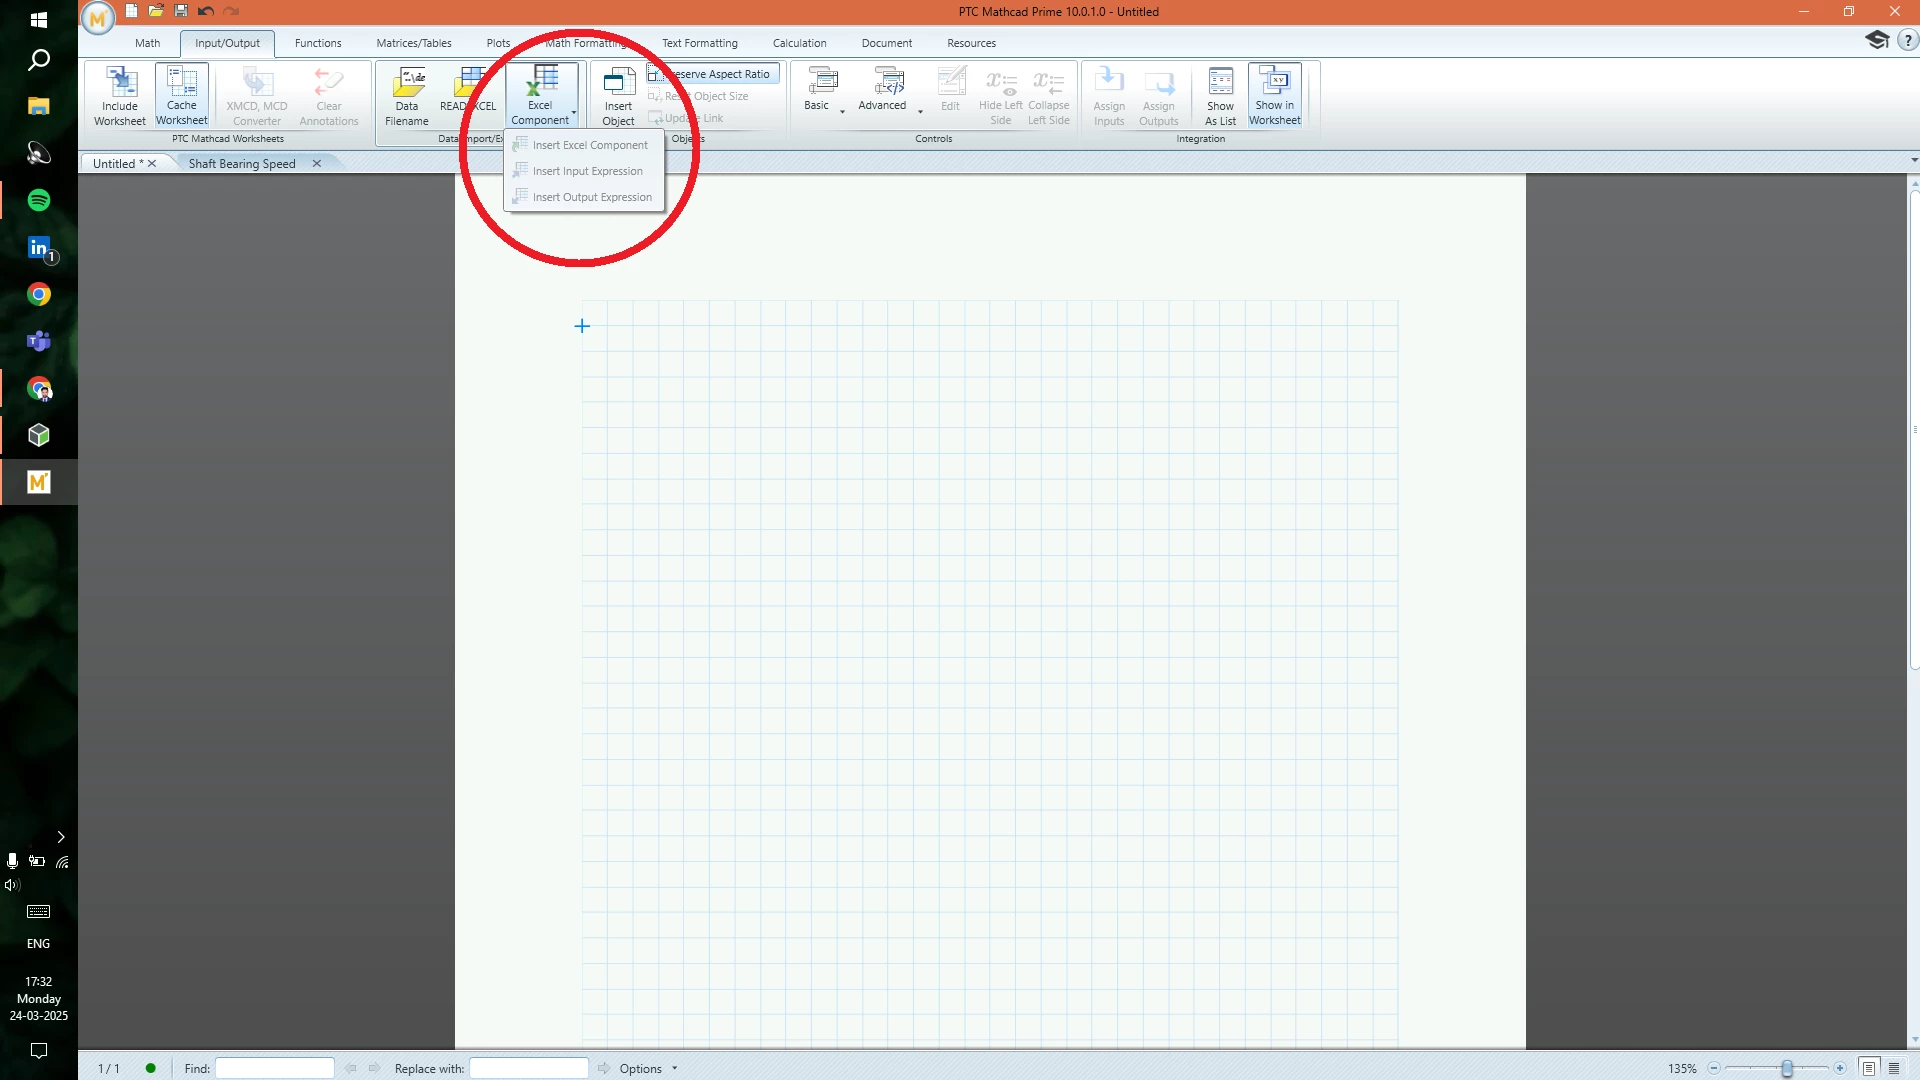Switch to the Matrices/Tables ribbon tab

413,43
